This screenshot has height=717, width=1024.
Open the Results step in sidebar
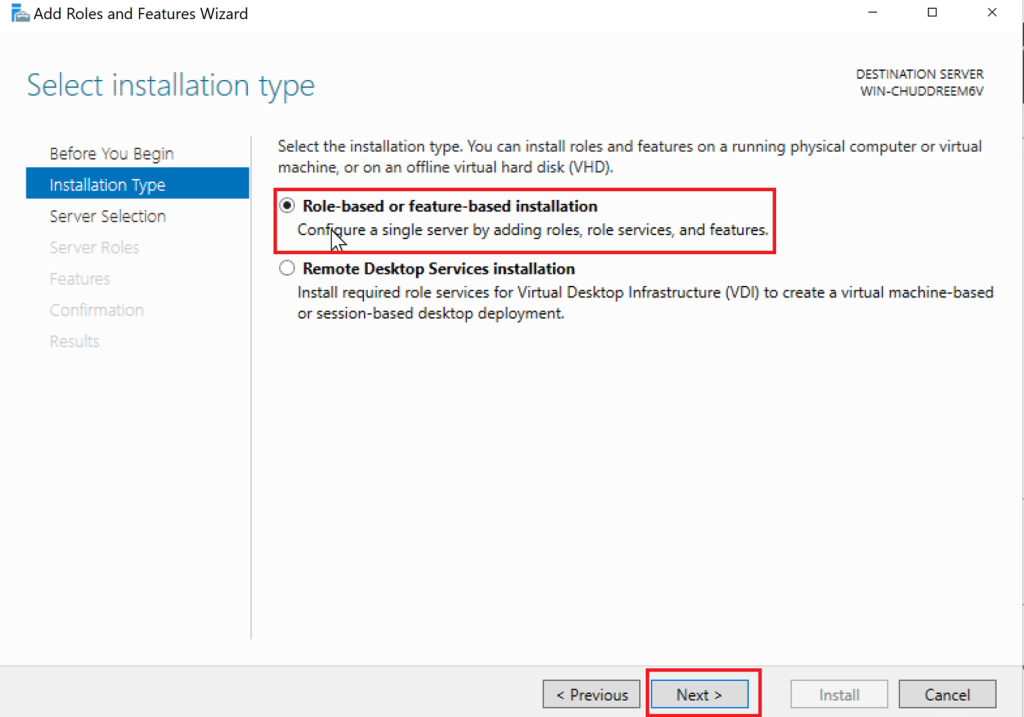pyautogui.click(x=74, y=341)
